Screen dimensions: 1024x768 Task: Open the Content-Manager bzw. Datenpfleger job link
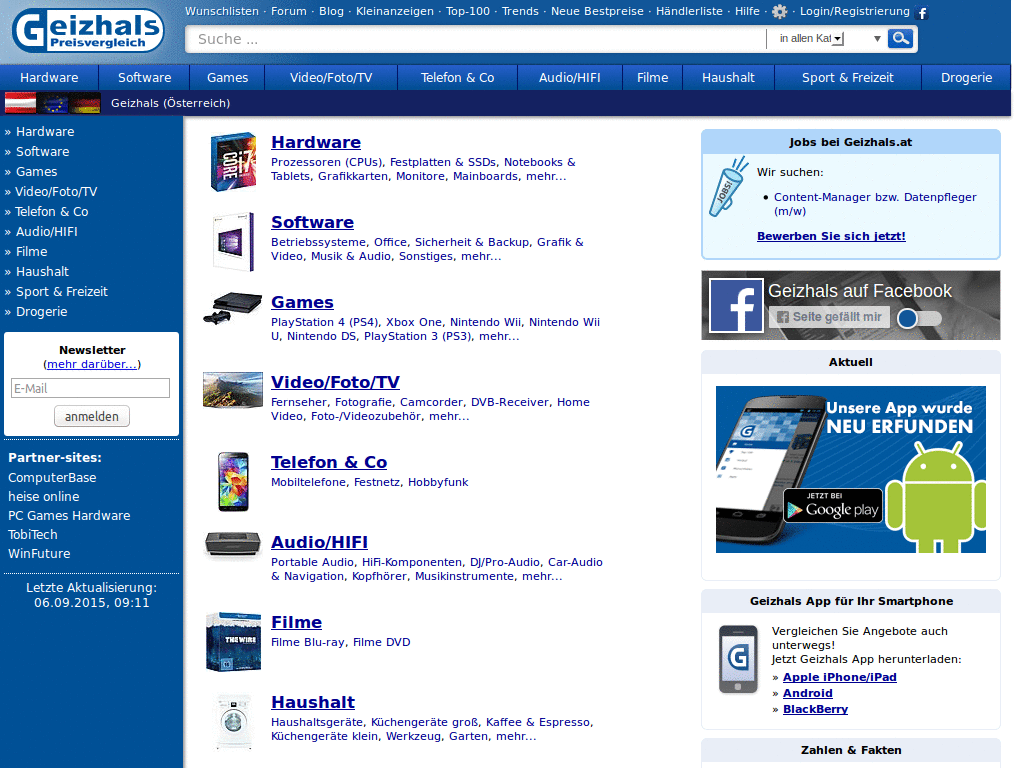(875, 204)
